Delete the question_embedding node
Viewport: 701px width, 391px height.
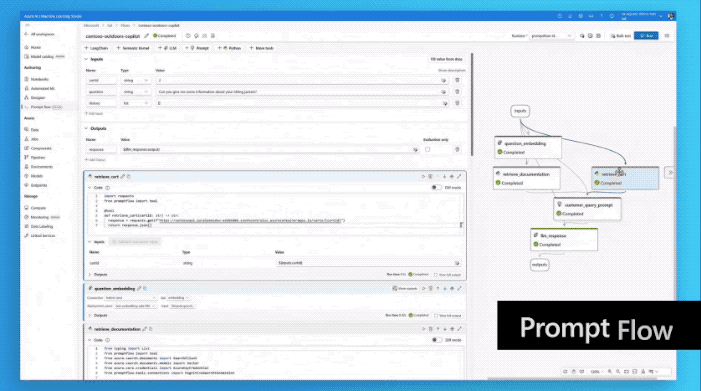click(431, 289)
